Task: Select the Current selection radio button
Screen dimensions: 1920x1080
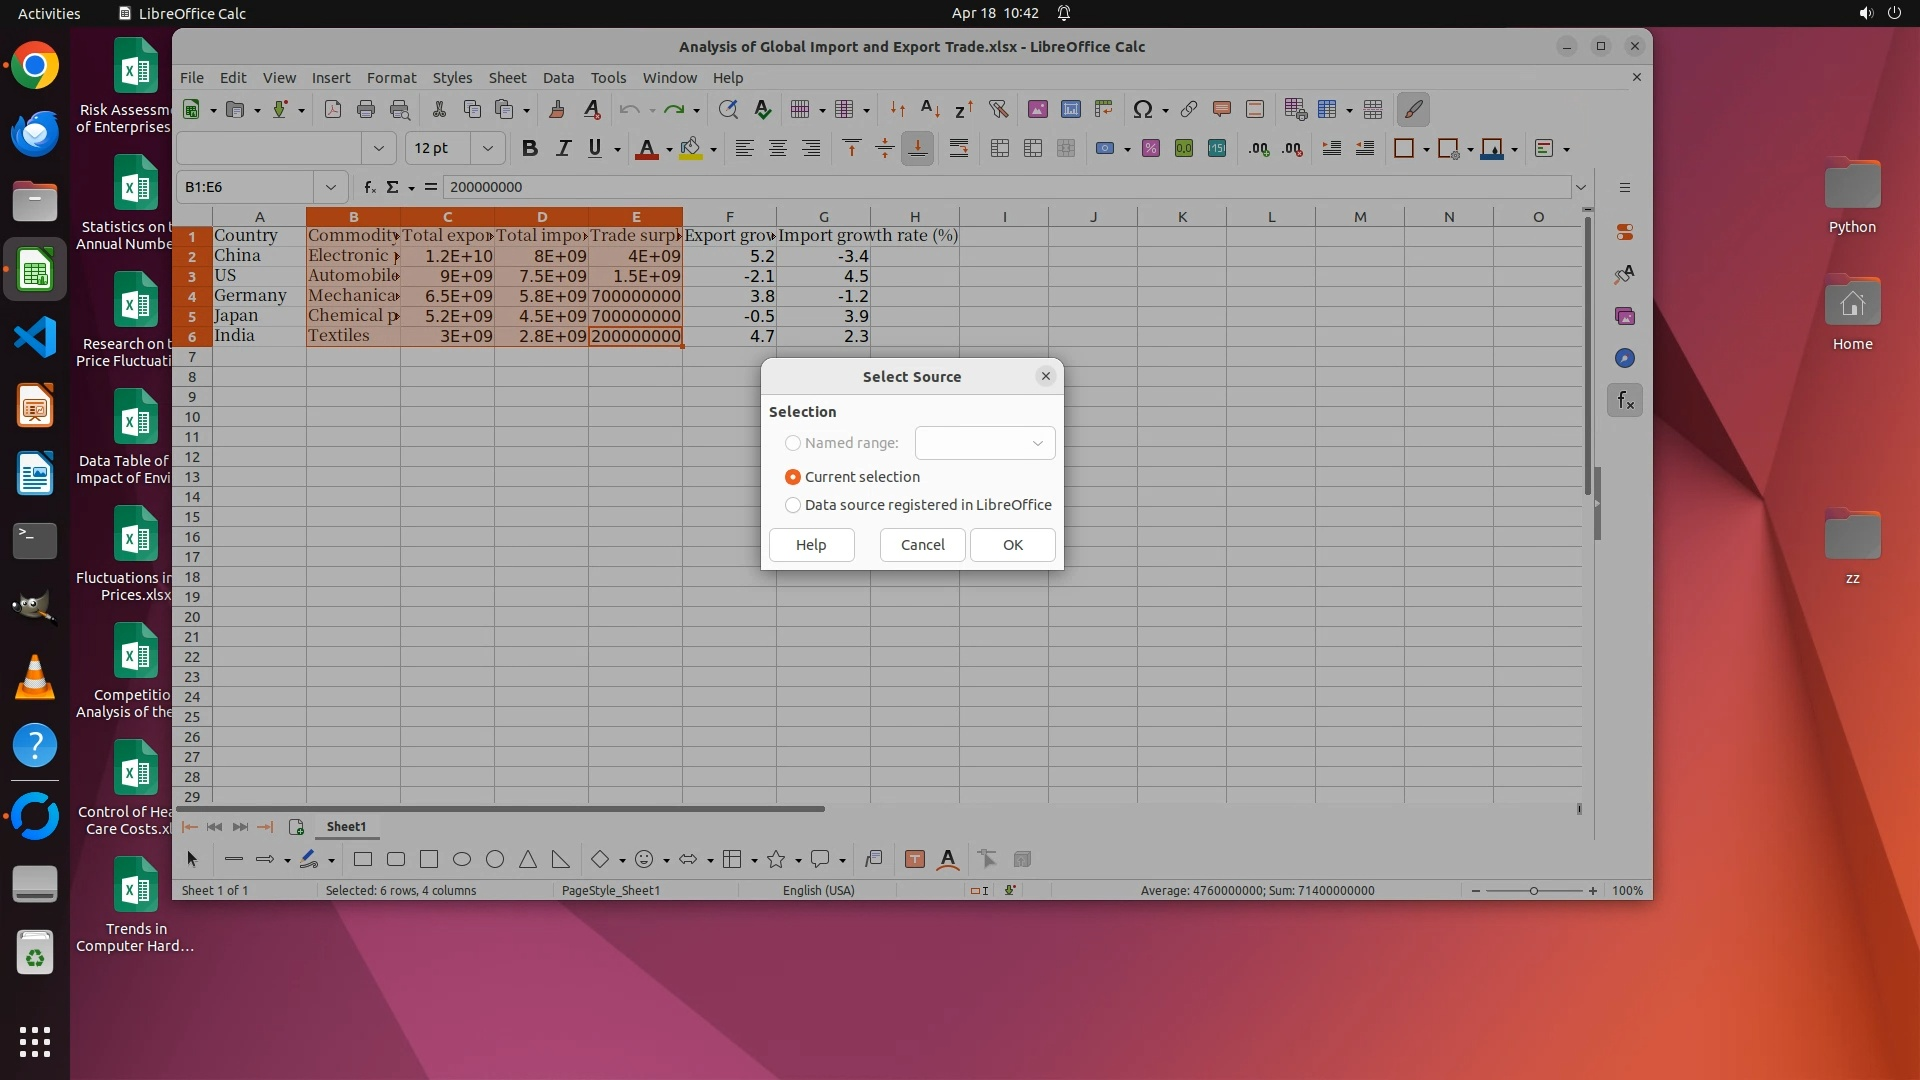Action: 793,477
